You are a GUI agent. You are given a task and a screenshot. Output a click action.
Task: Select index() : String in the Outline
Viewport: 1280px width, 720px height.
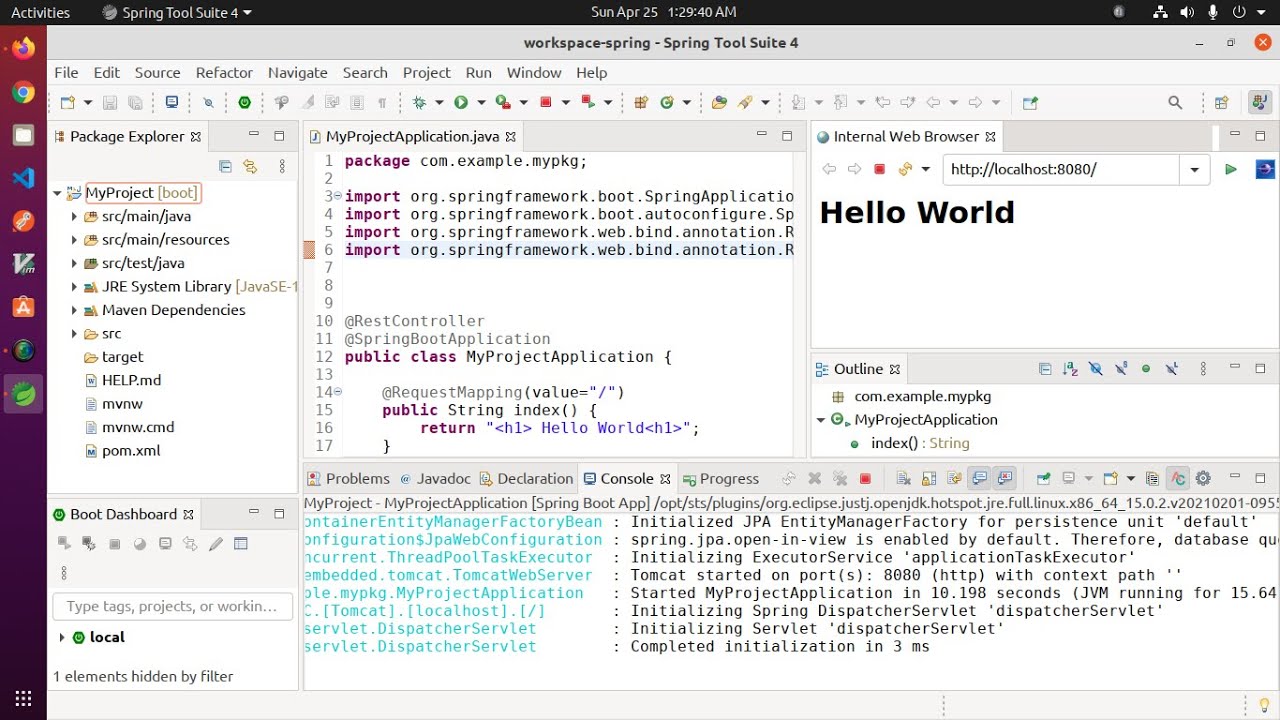[x=920, y=443]
